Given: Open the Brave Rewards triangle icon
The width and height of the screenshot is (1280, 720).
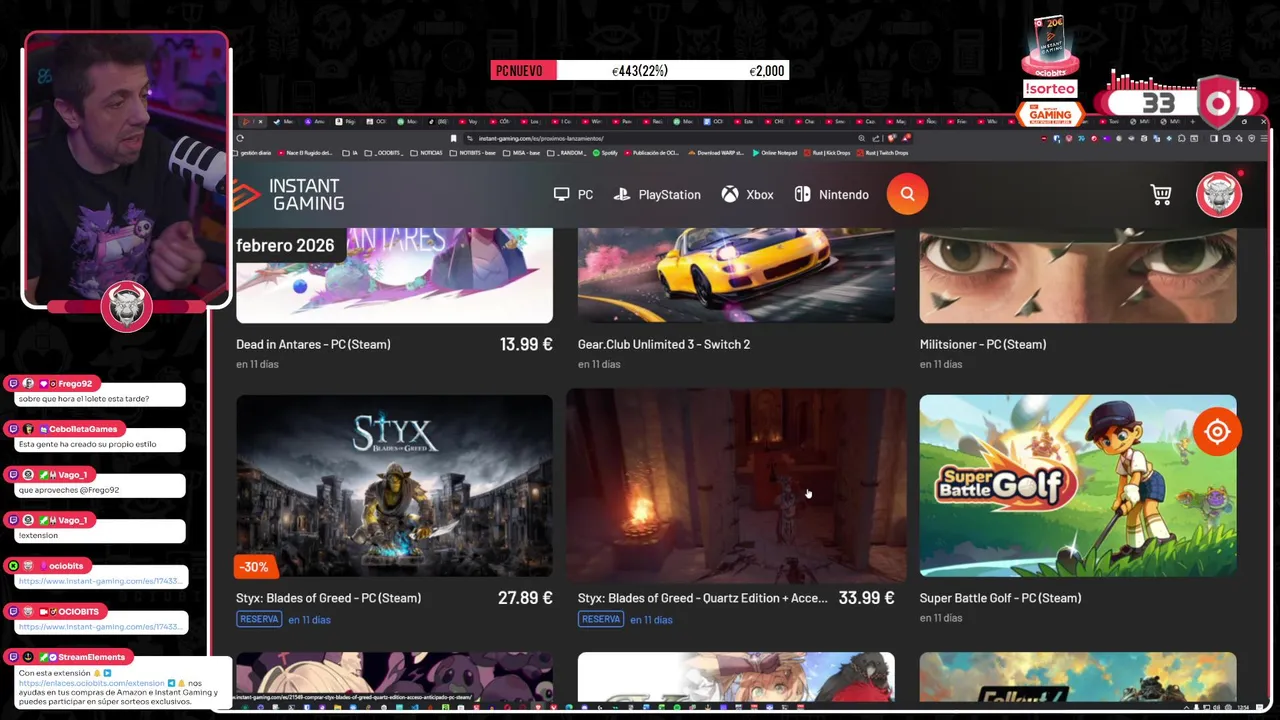Looking at the screenshot, I should click(906, 138).
